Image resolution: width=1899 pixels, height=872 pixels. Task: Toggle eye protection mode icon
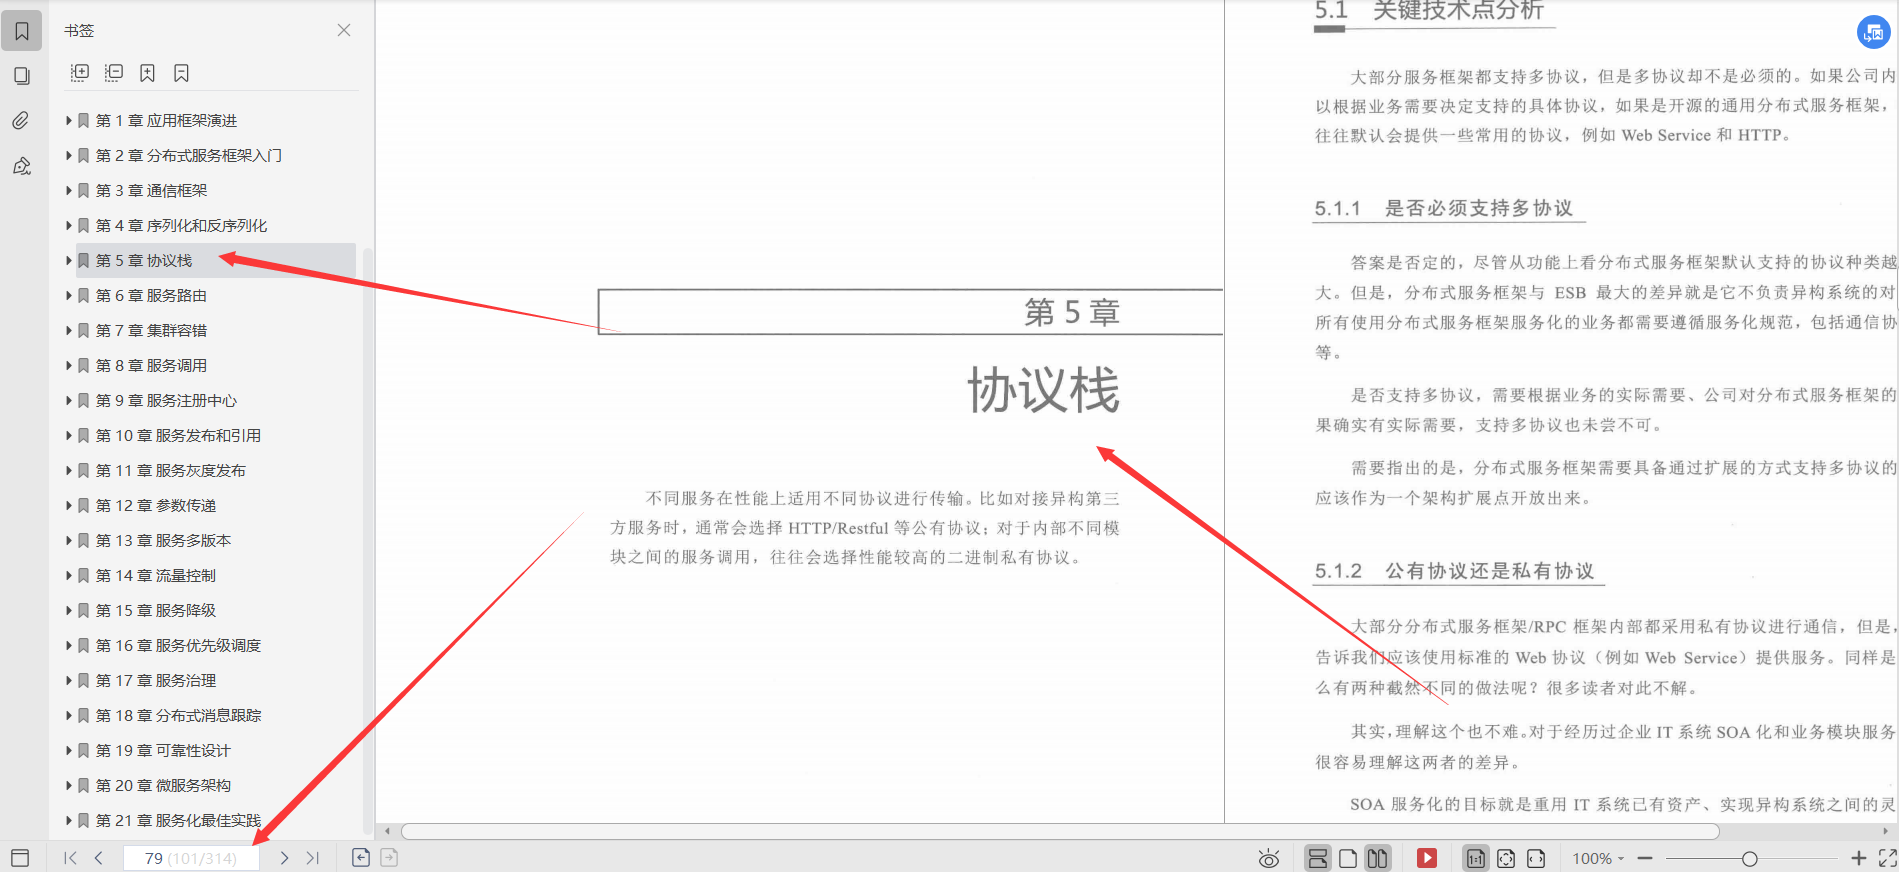[x=1269, y=858]
